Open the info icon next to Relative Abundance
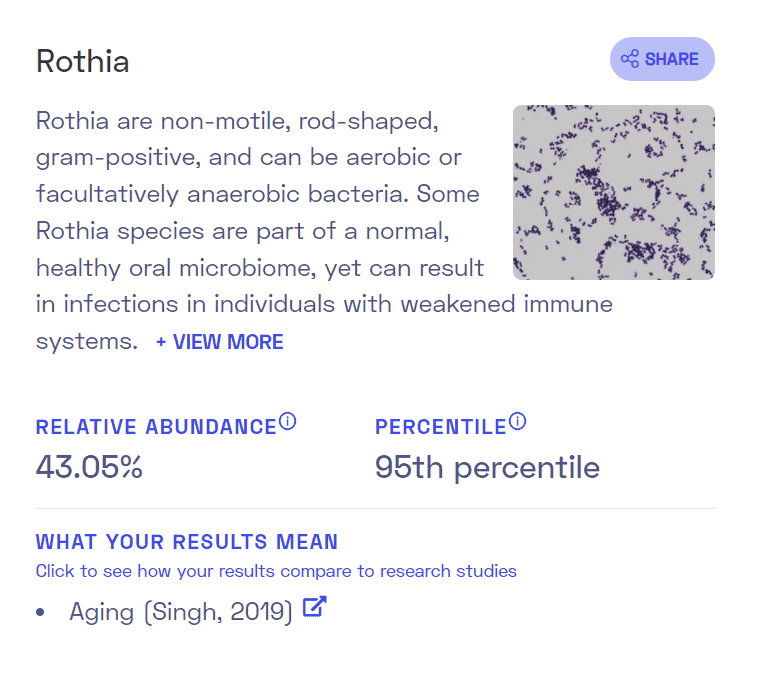 click(288, 421)
